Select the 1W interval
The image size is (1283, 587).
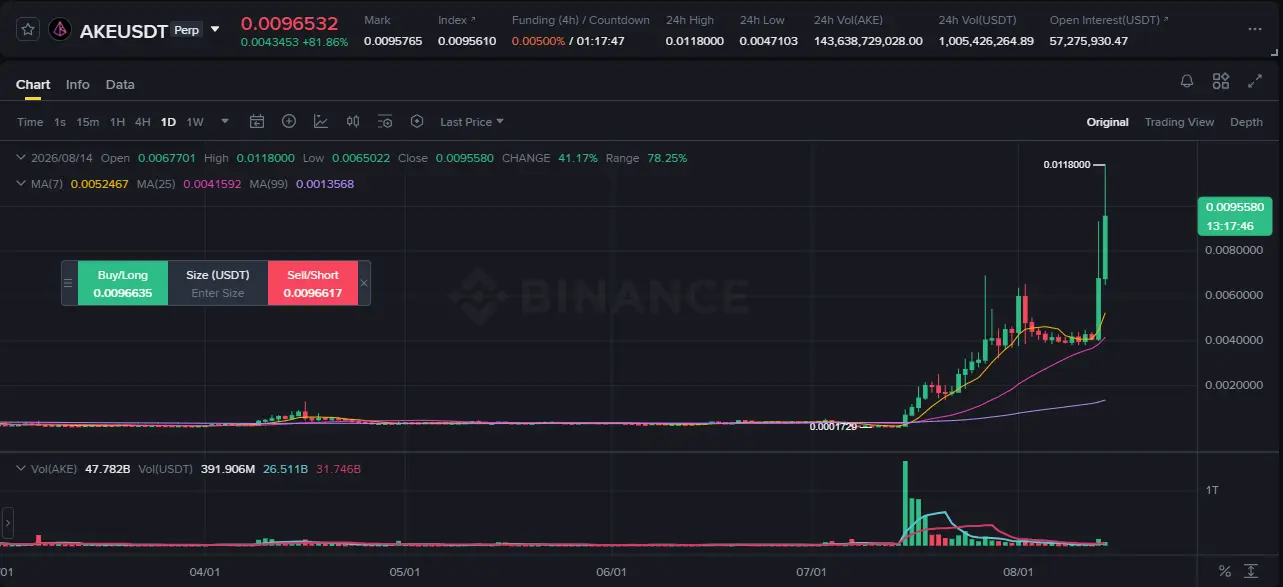(x=195, y=122)
